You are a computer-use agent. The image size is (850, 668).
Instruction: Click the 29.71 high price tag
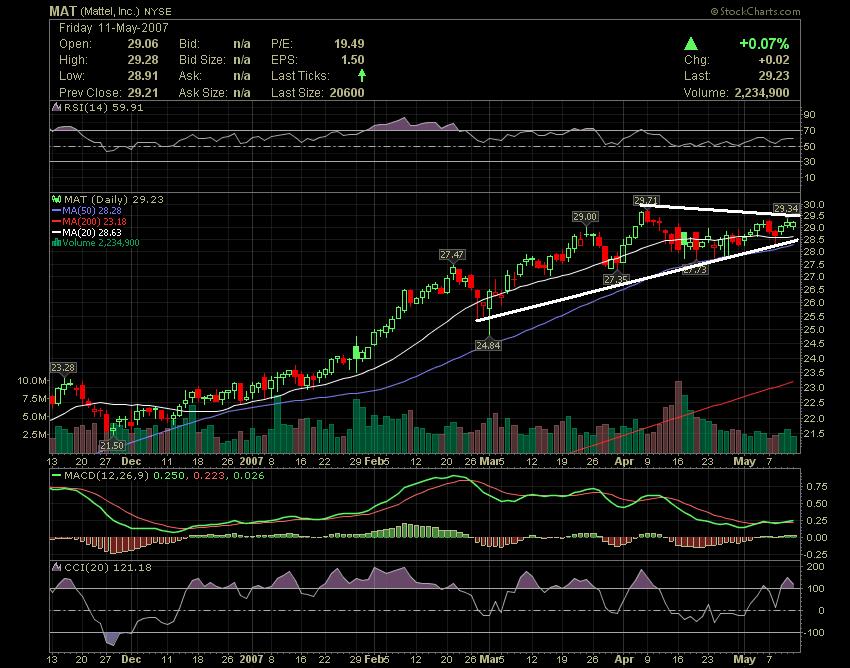(646, 201)
